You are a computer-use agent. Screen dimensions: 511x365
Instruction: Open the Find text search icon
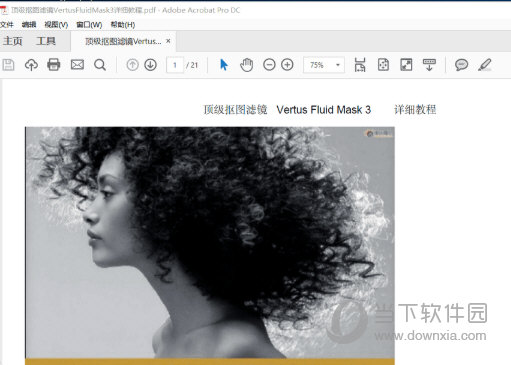tap(100, 65)
